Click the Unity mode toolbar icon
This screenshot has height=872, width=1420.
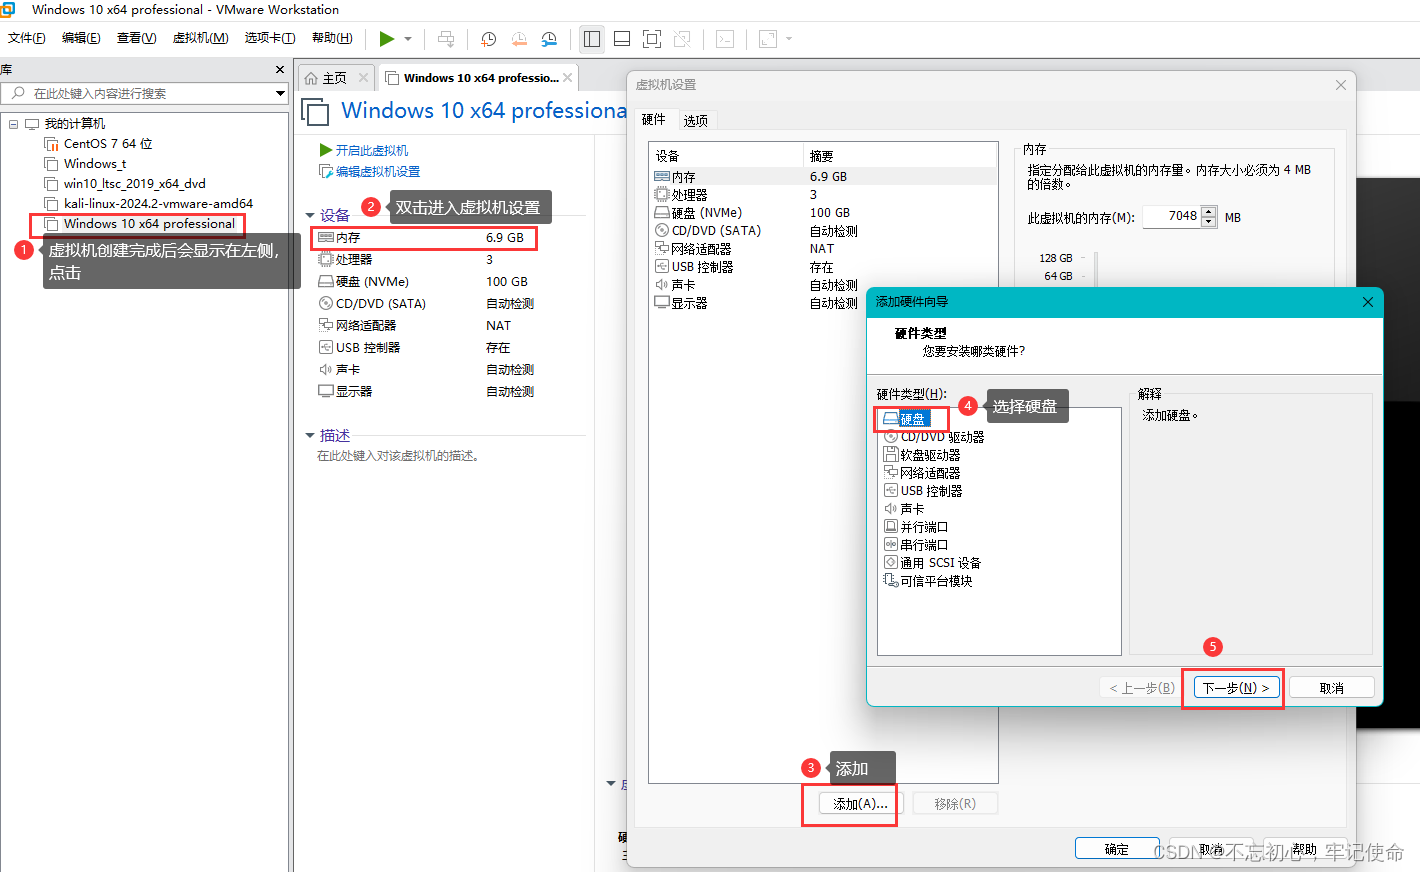pos(682,39)
